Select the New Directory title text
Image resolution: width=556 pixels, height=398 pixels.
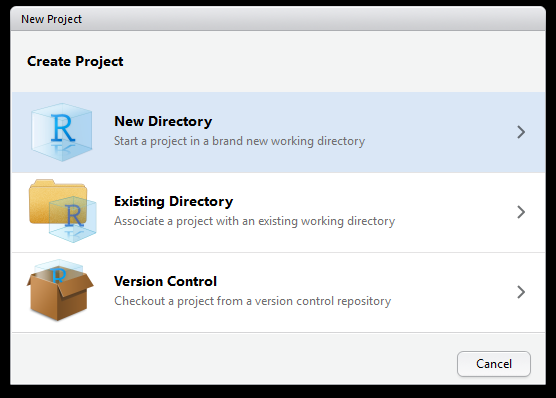163,121
